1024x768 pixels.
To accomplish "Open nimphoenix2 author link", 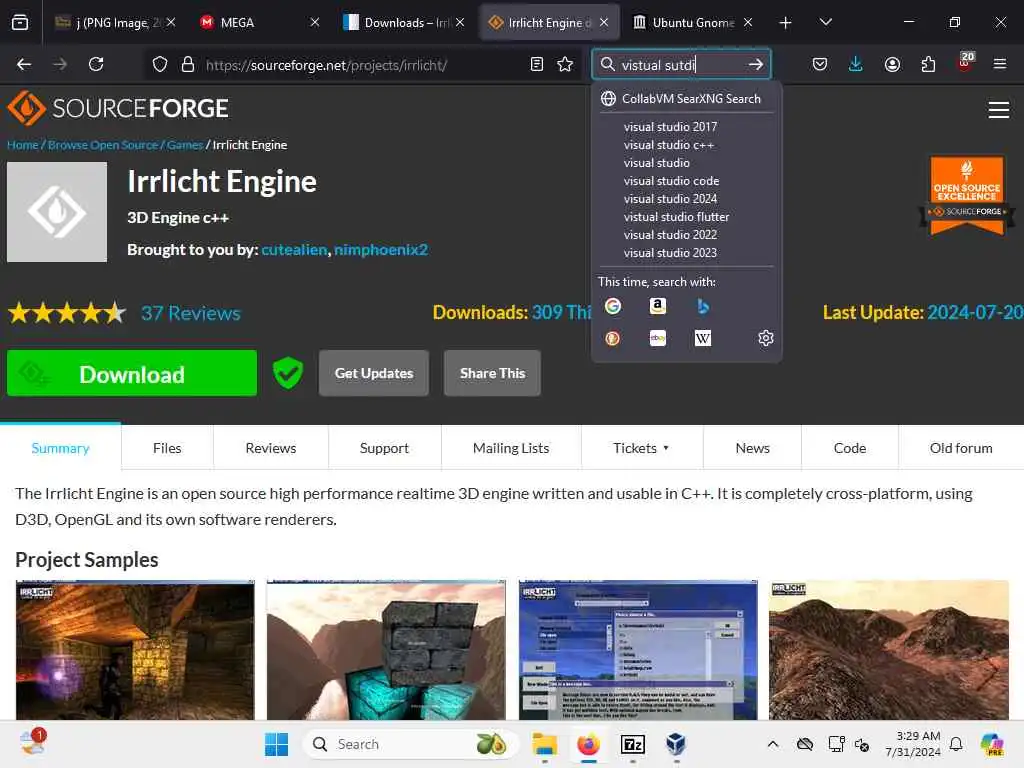I will coord(381,249).
